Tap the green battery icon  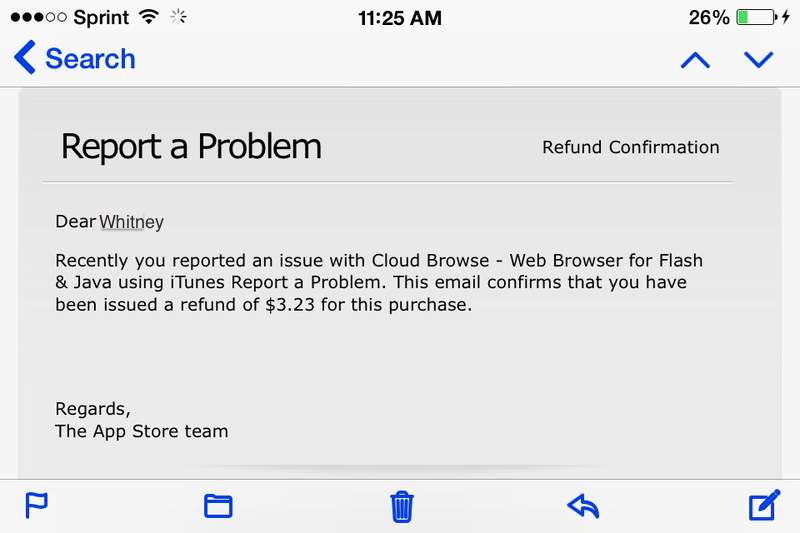coord(757,17)
